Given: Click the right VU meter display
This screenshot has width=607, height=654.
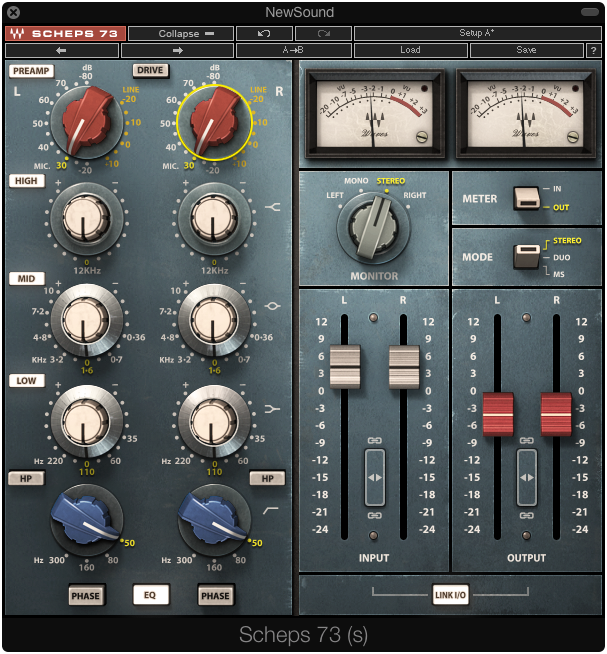Looking at the screenshot, I should 526,113.
